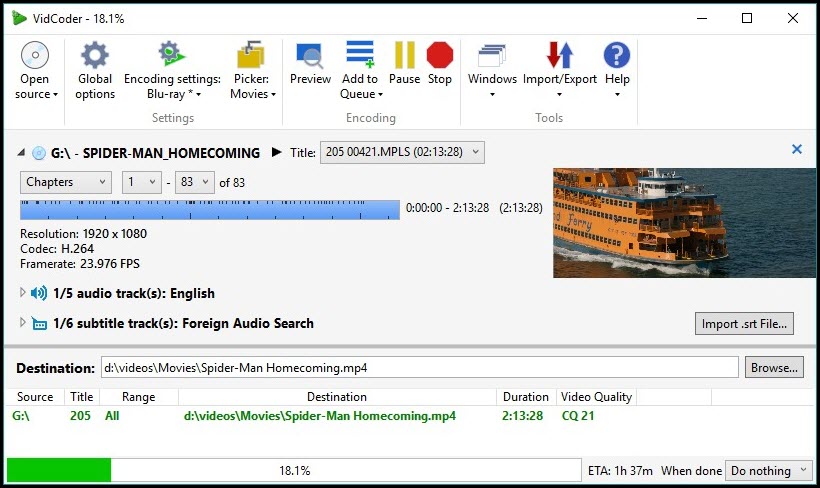Click the play arrow before Title
This screenshot has width=820, height=488.
pyautogui.click(x=277, y=152)
